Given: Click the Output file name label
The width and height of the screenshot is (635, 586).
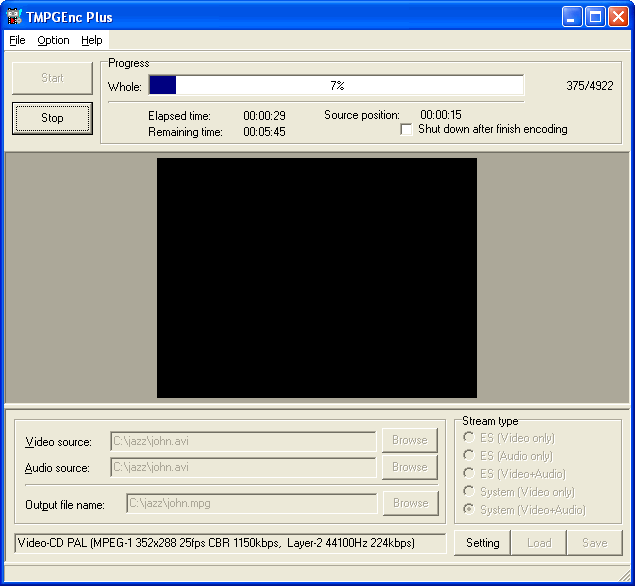Looking at the screenshot, I should click(x=65, y=505).
